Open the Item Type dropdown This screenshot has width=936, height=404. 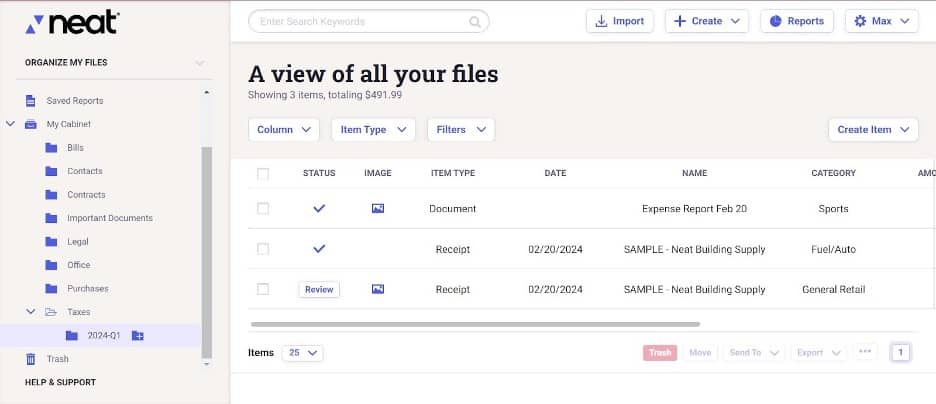click(373, 130)
